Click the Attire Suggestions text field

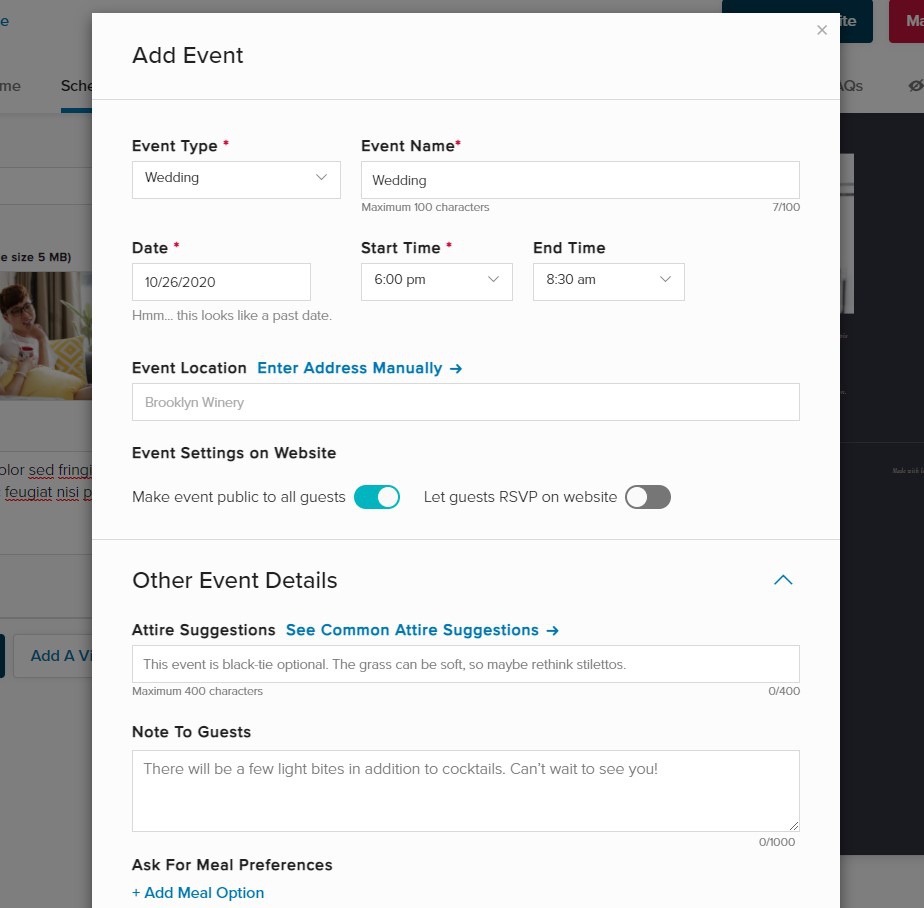(465, 664)
